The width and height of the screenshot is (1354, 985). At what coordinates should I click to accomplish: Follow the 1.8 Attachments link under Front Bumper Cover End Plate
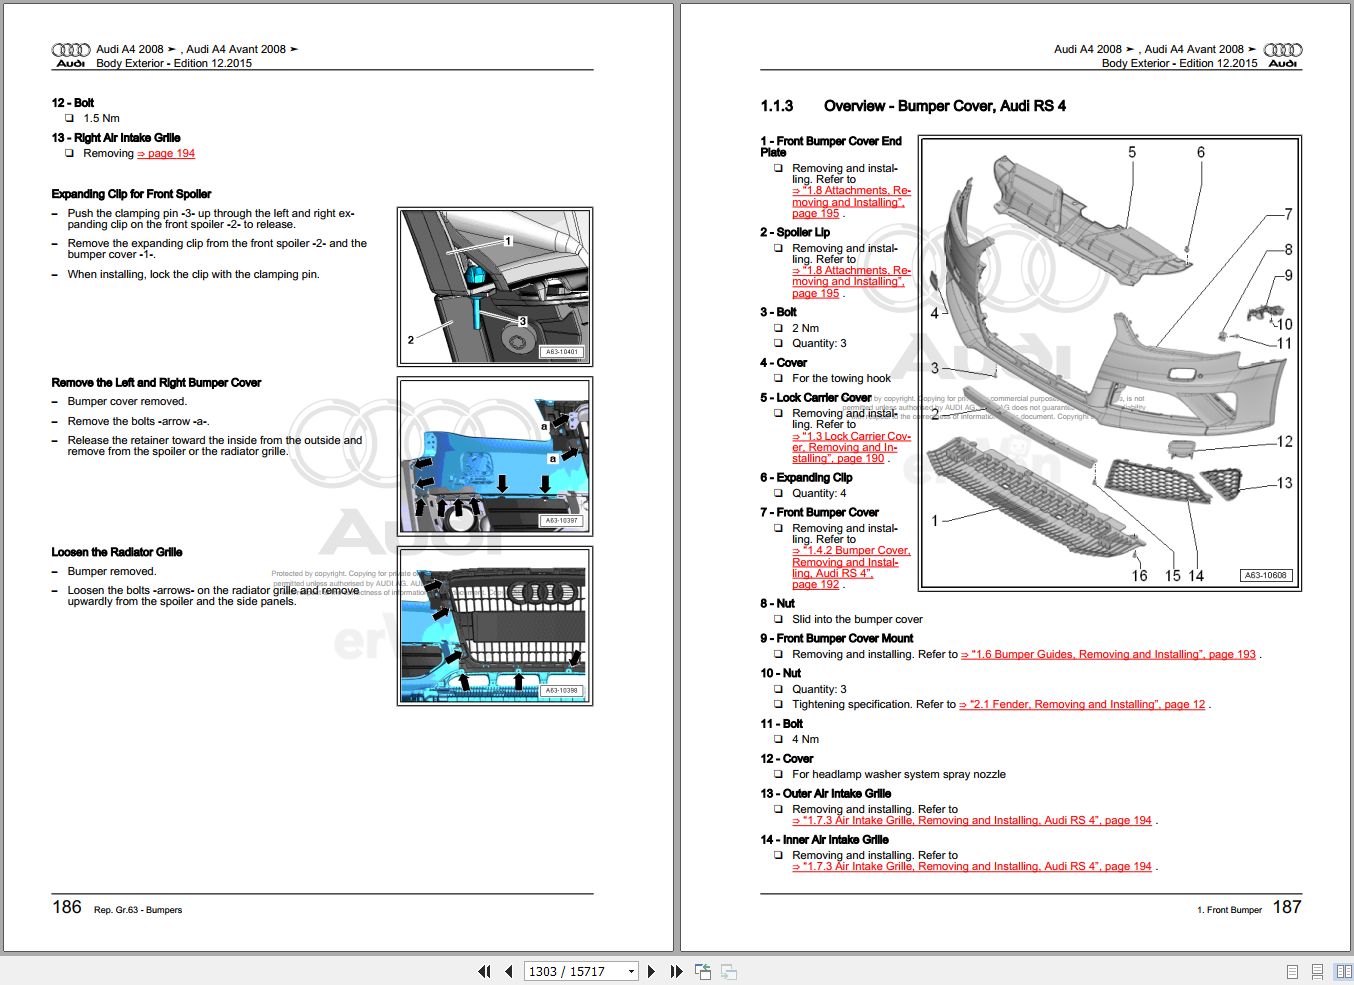tap(851, 202)
